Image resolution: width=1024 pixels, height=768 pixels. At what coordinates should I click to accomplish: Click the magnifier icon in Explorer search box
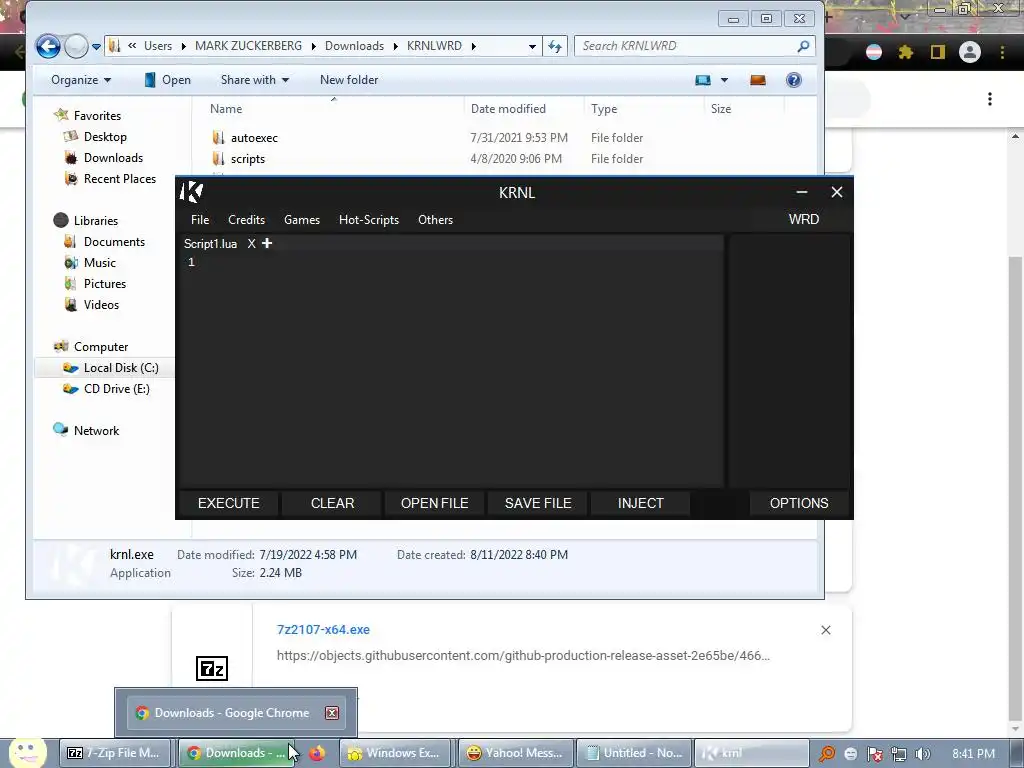(803, 46)
